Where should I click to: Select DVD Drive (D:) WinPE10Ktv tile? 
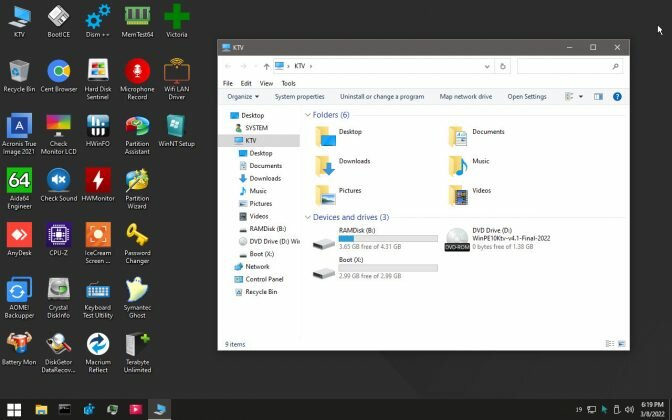tap(498, 239)
